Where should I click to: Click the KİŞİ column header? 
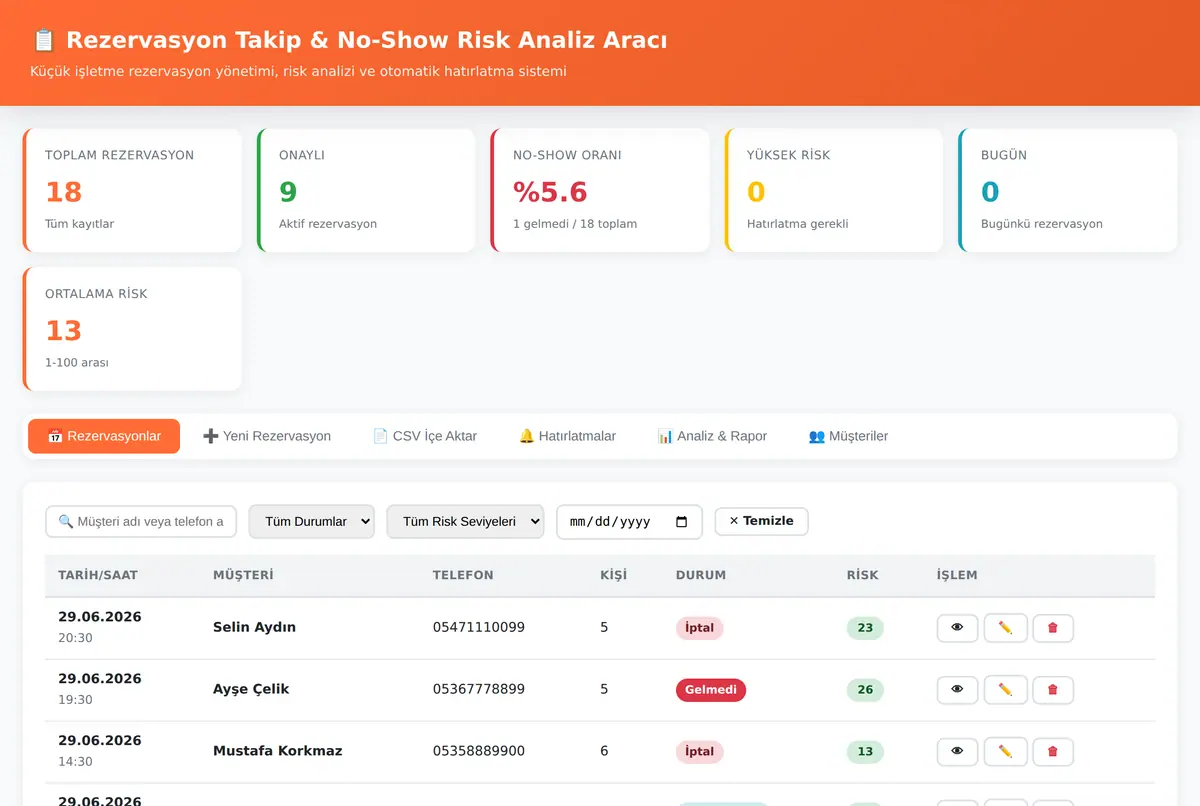613,575
